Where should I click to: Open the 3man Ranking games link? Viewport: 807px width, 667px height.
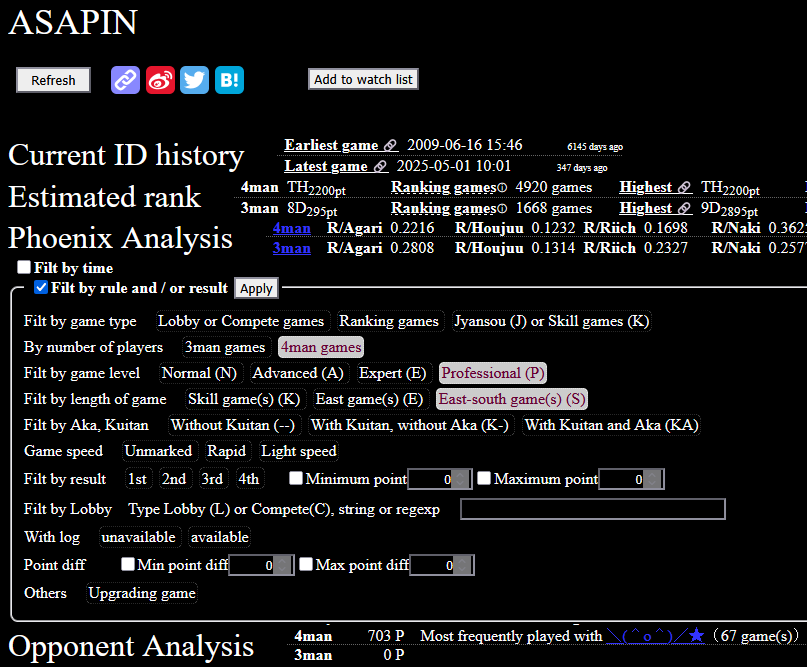[443, 208]
